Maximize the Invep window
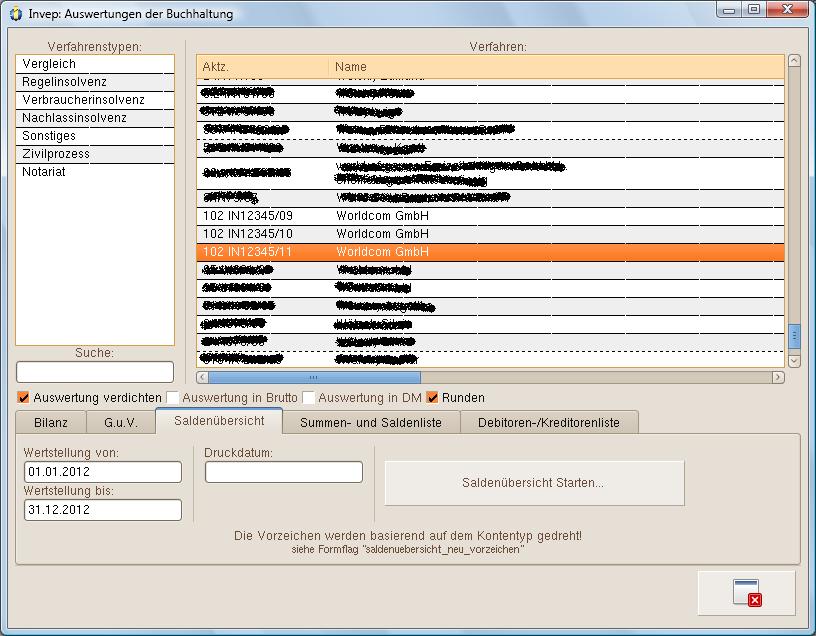 [754, 10]
